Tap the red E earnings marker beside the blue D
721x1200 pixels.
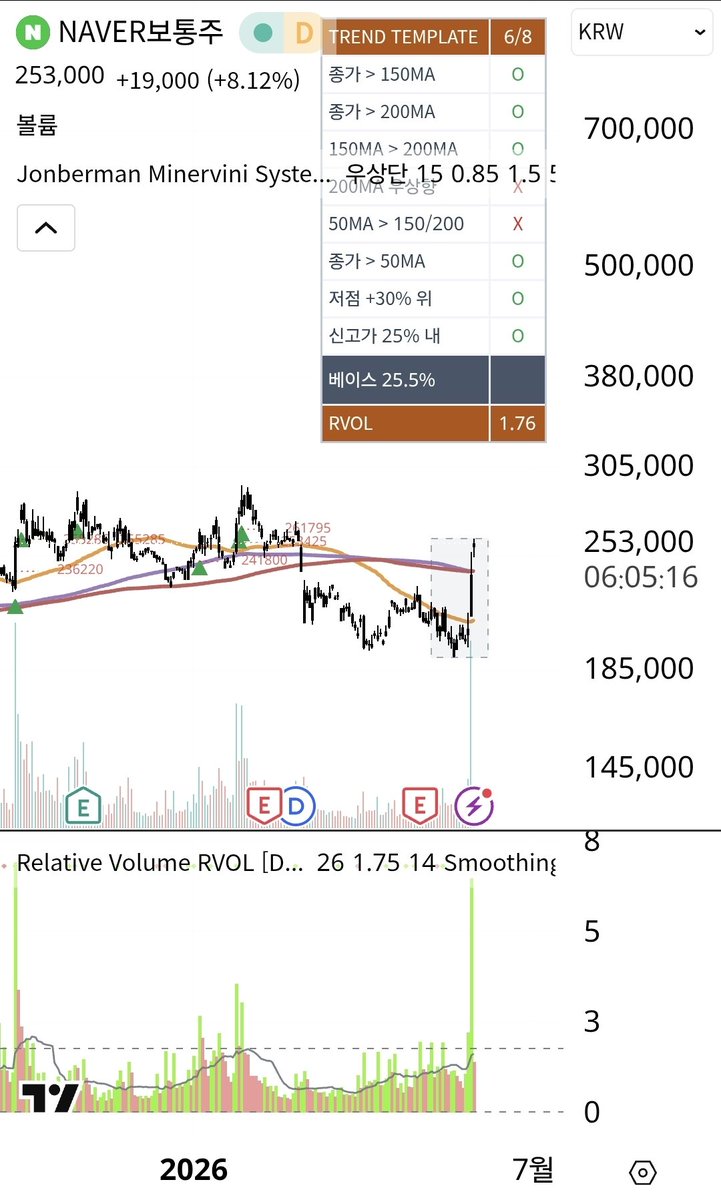[264, 805]
